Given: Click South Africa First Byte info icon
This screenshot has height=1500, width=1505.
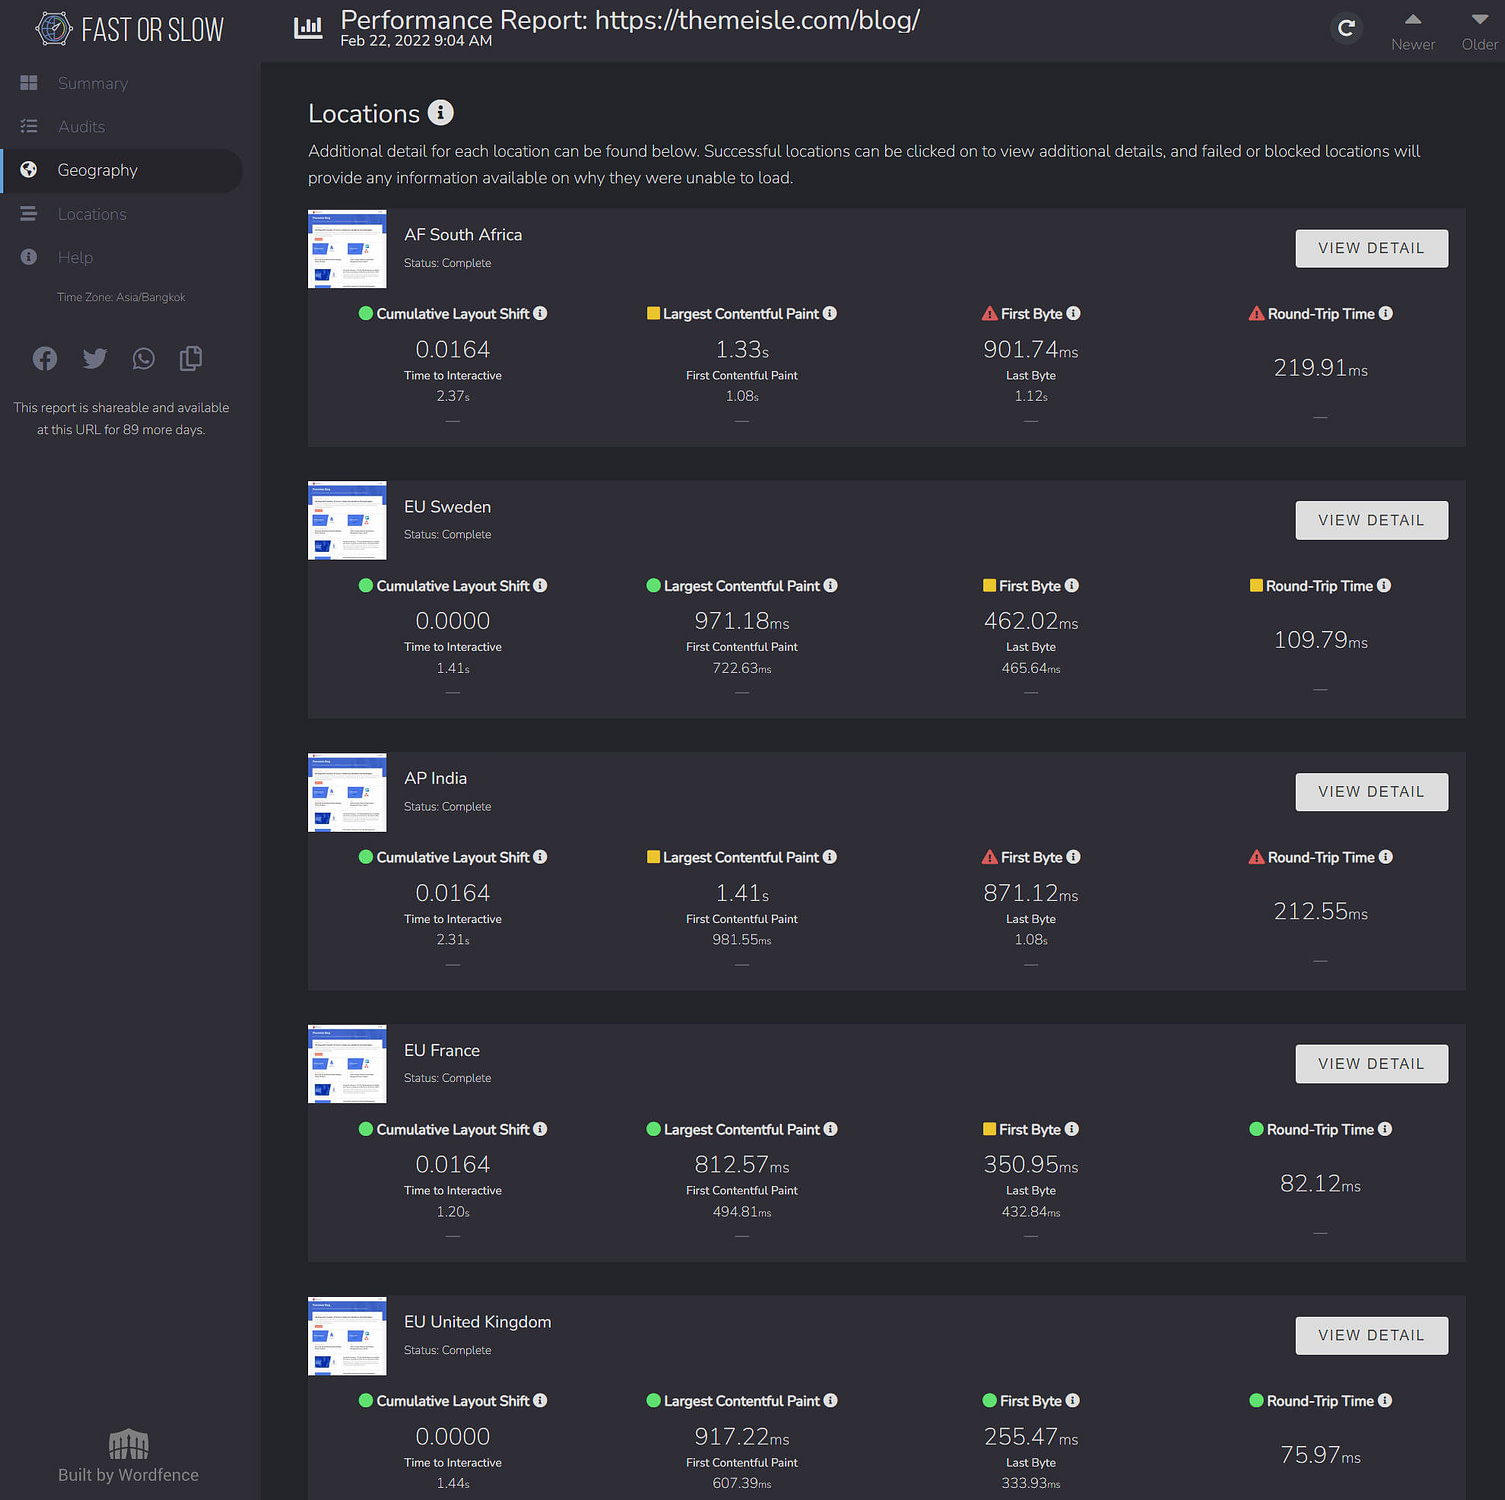Looking at the screenshot, I should click(x=1073, y=313).
